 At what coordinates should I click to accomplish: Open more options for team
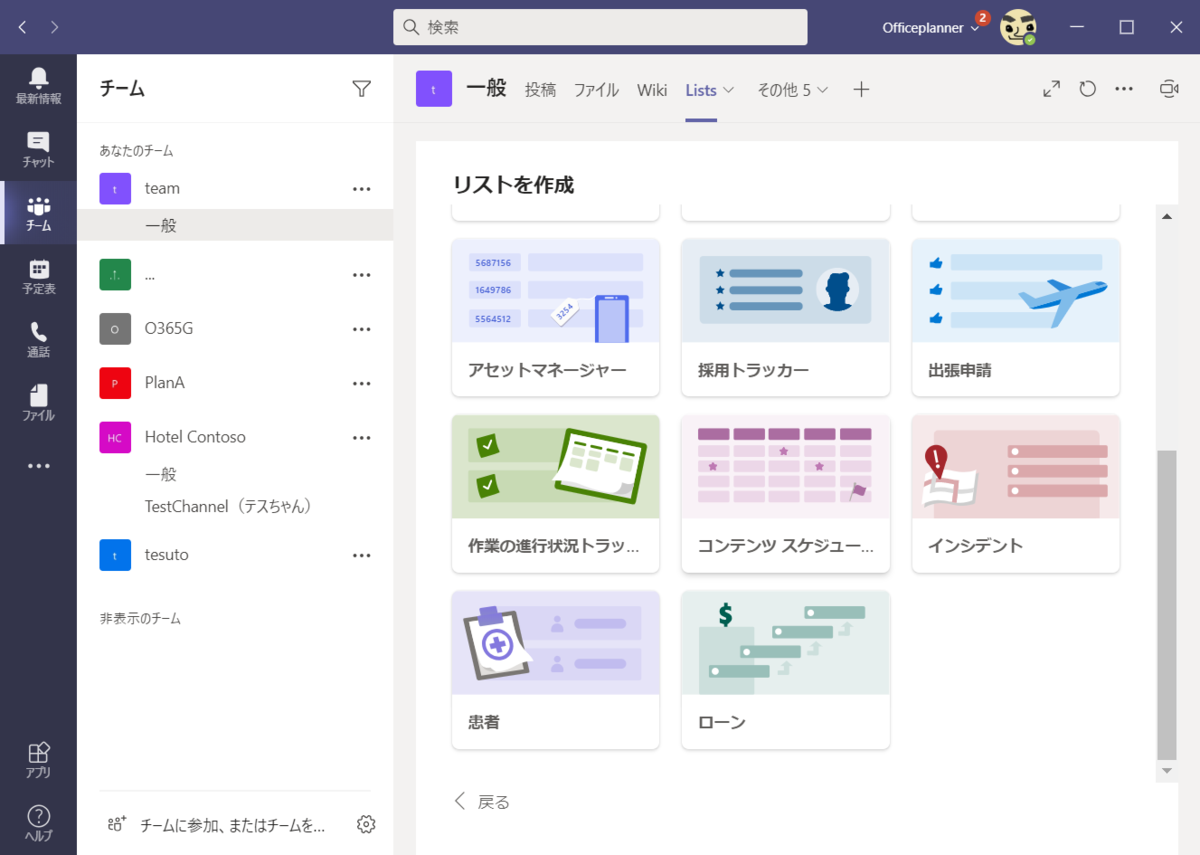362,188
